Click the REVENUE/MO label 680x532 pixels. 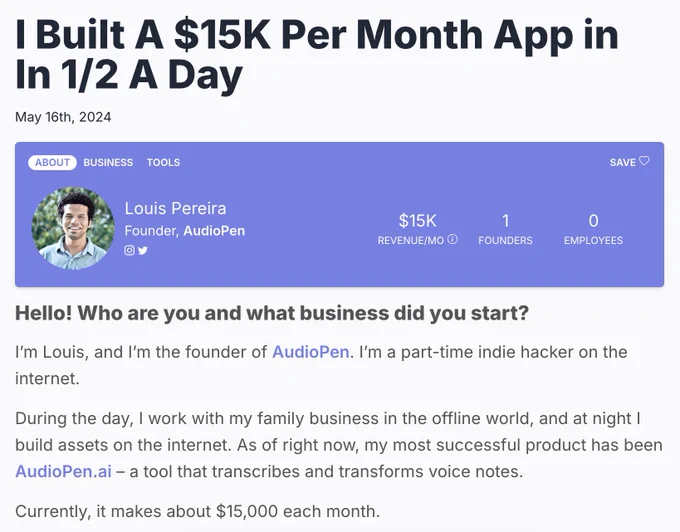[410, 240]
